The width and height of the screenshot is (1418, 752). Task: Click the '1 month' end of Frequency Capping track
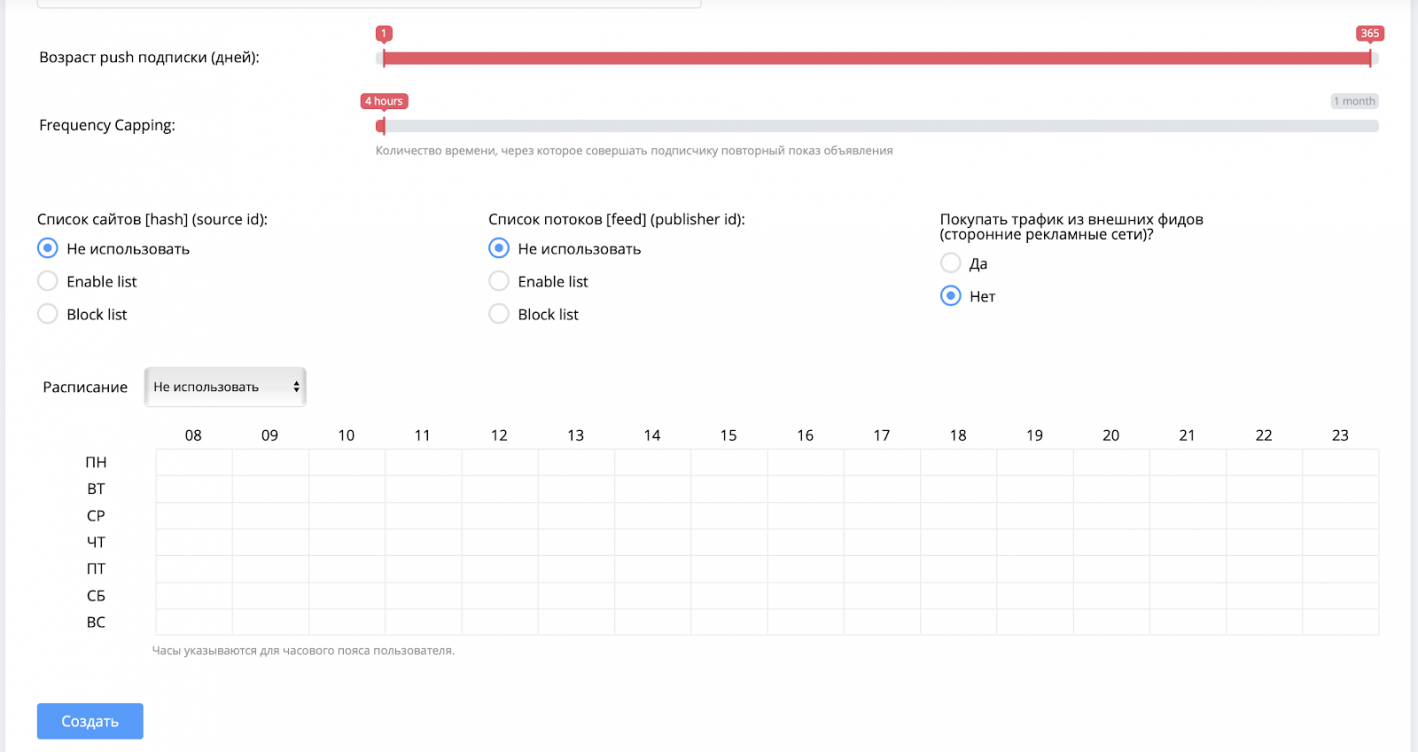(1354, 101)
